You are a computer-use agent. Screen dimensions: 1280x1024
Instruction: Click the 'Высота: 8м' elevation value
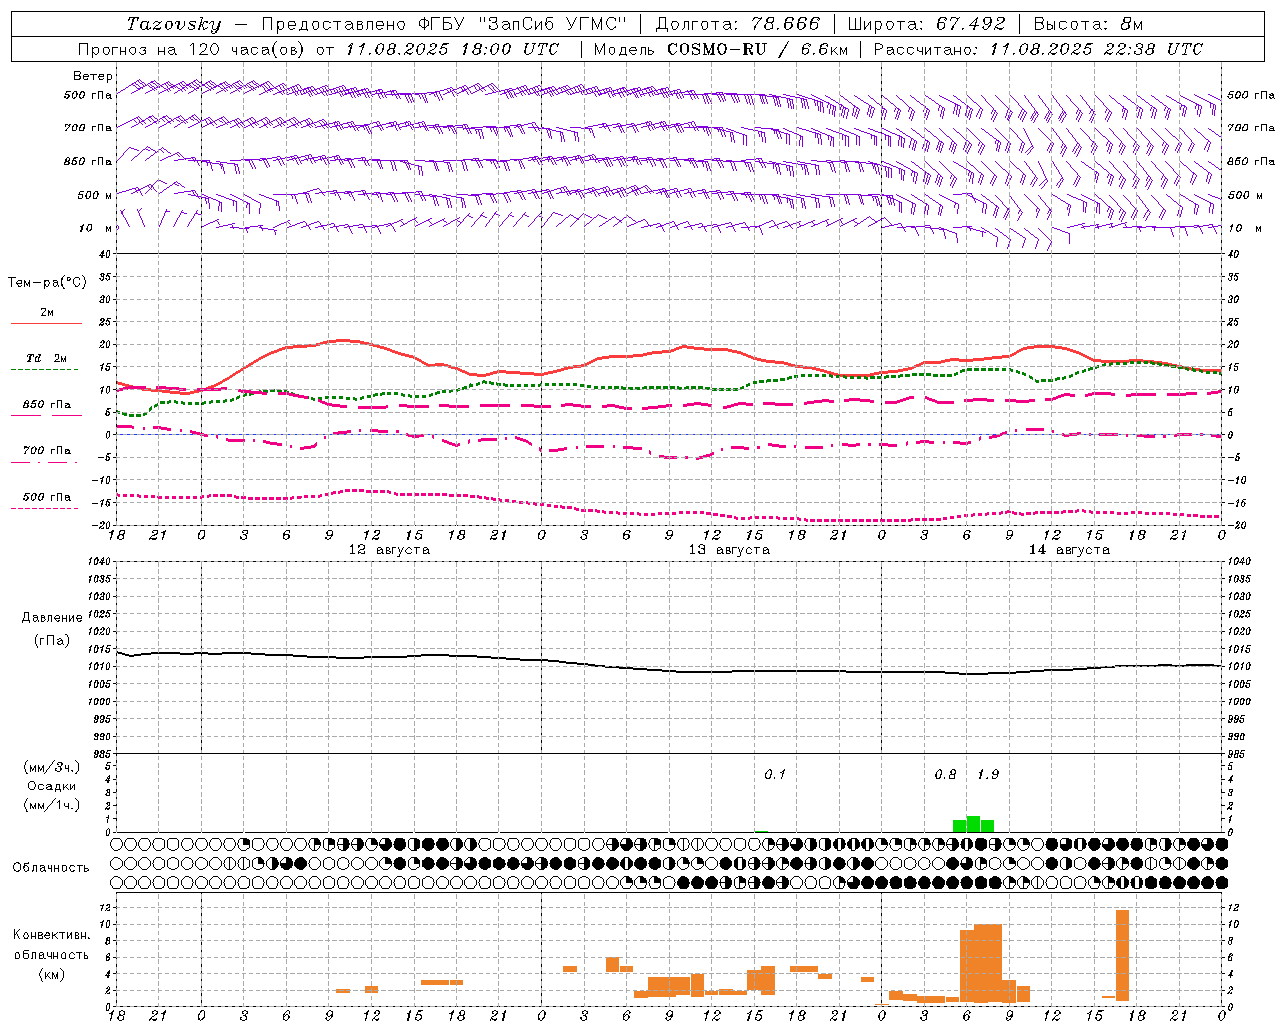tap(1088, 24)
